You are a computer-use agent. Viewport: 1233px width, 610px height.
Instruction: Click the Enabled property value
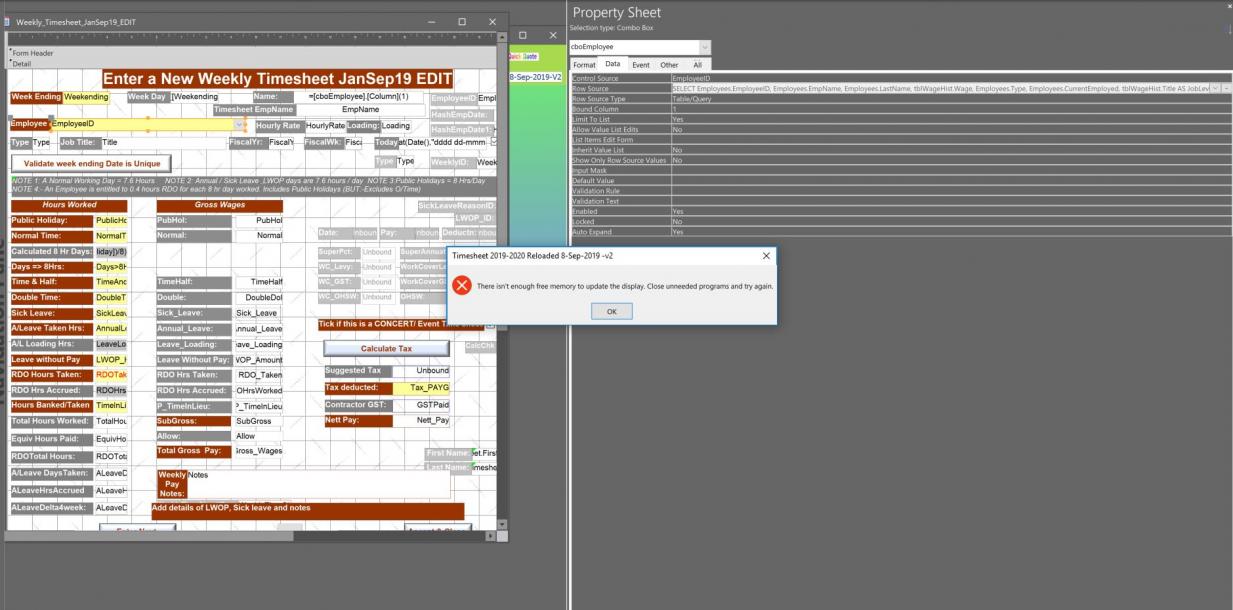(x=951, y=211)
